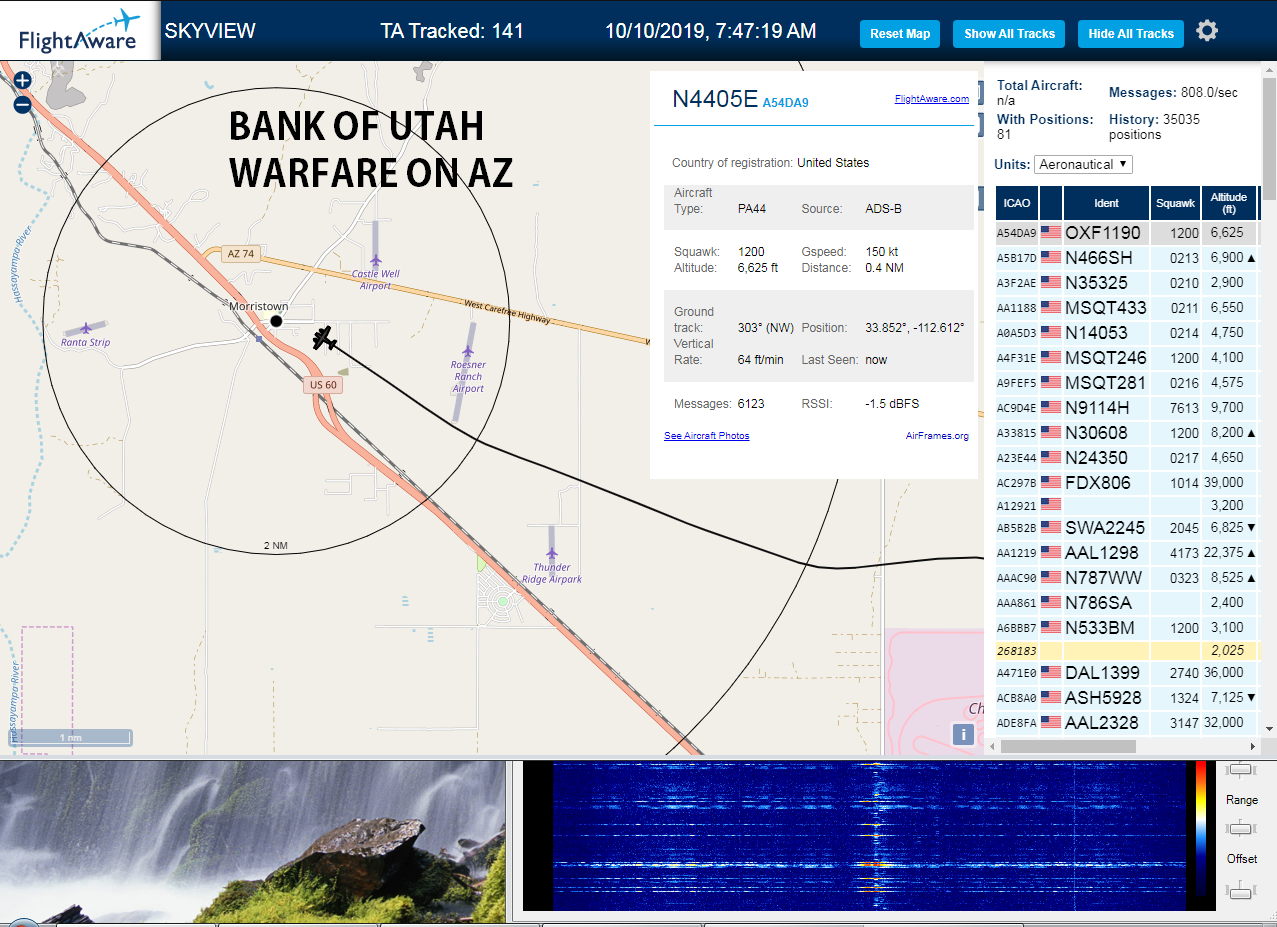Click the Morristown town label on map
This screenshot has height=927, width=1277.
258,306
